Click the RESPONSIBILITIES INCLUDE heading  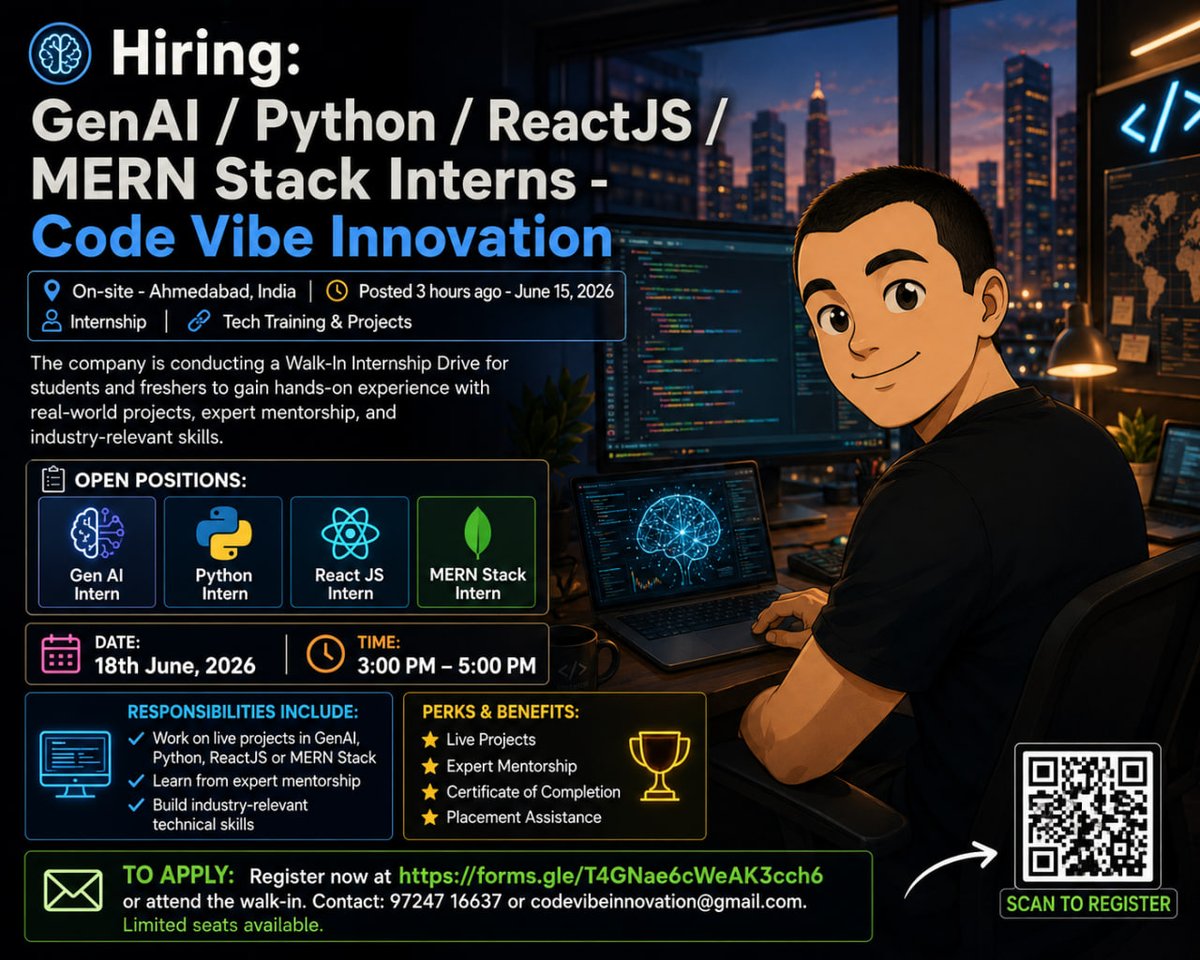coord(242,712)
